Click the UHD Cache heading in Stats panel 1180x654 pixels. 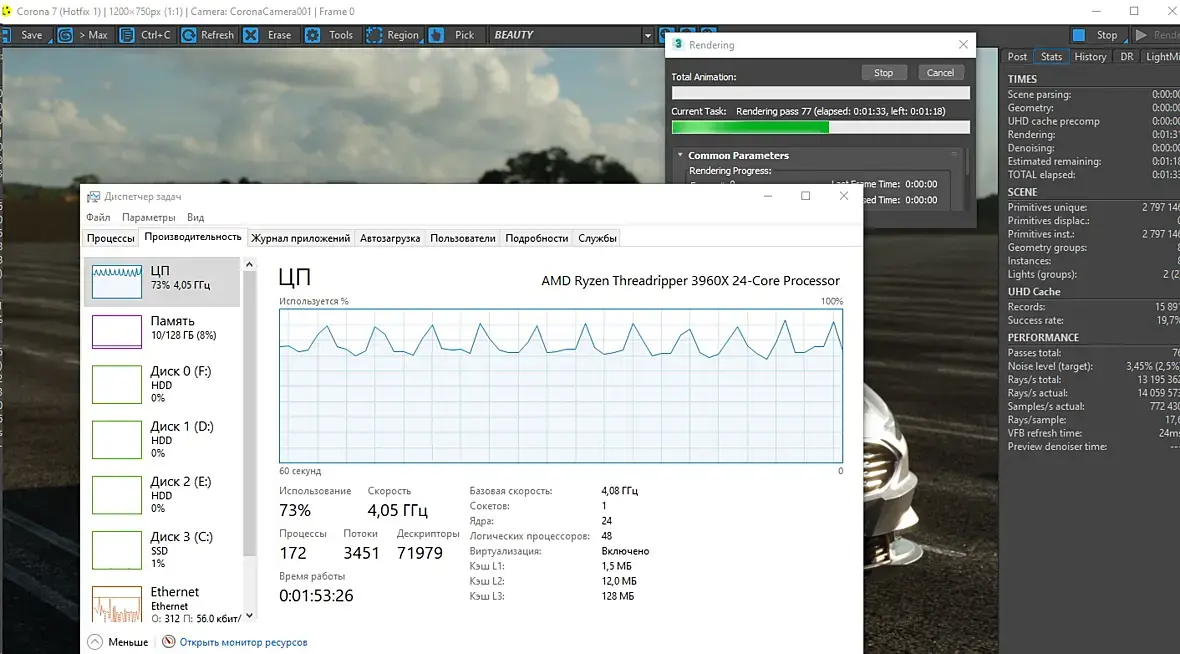[1034, 292]
